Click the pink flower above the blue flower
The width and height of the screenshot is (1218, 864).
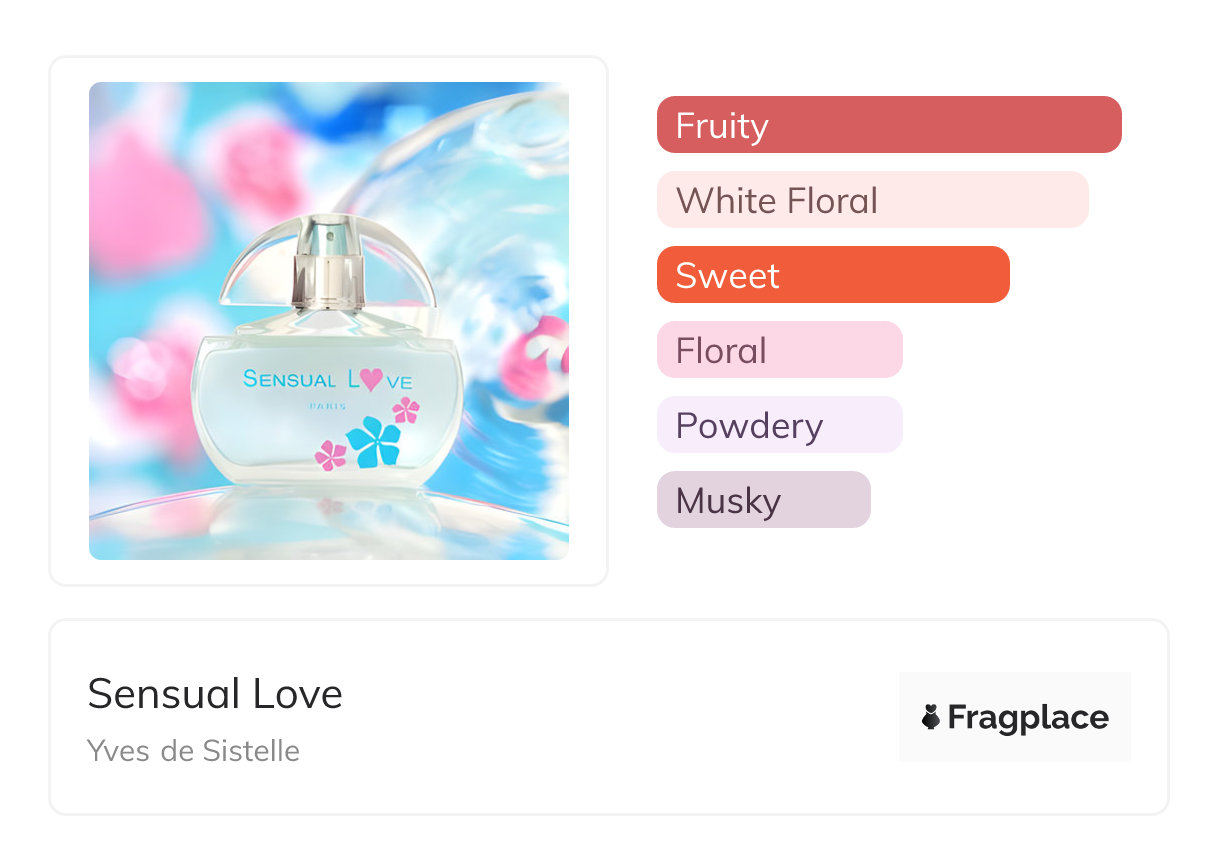coord(406,410)
